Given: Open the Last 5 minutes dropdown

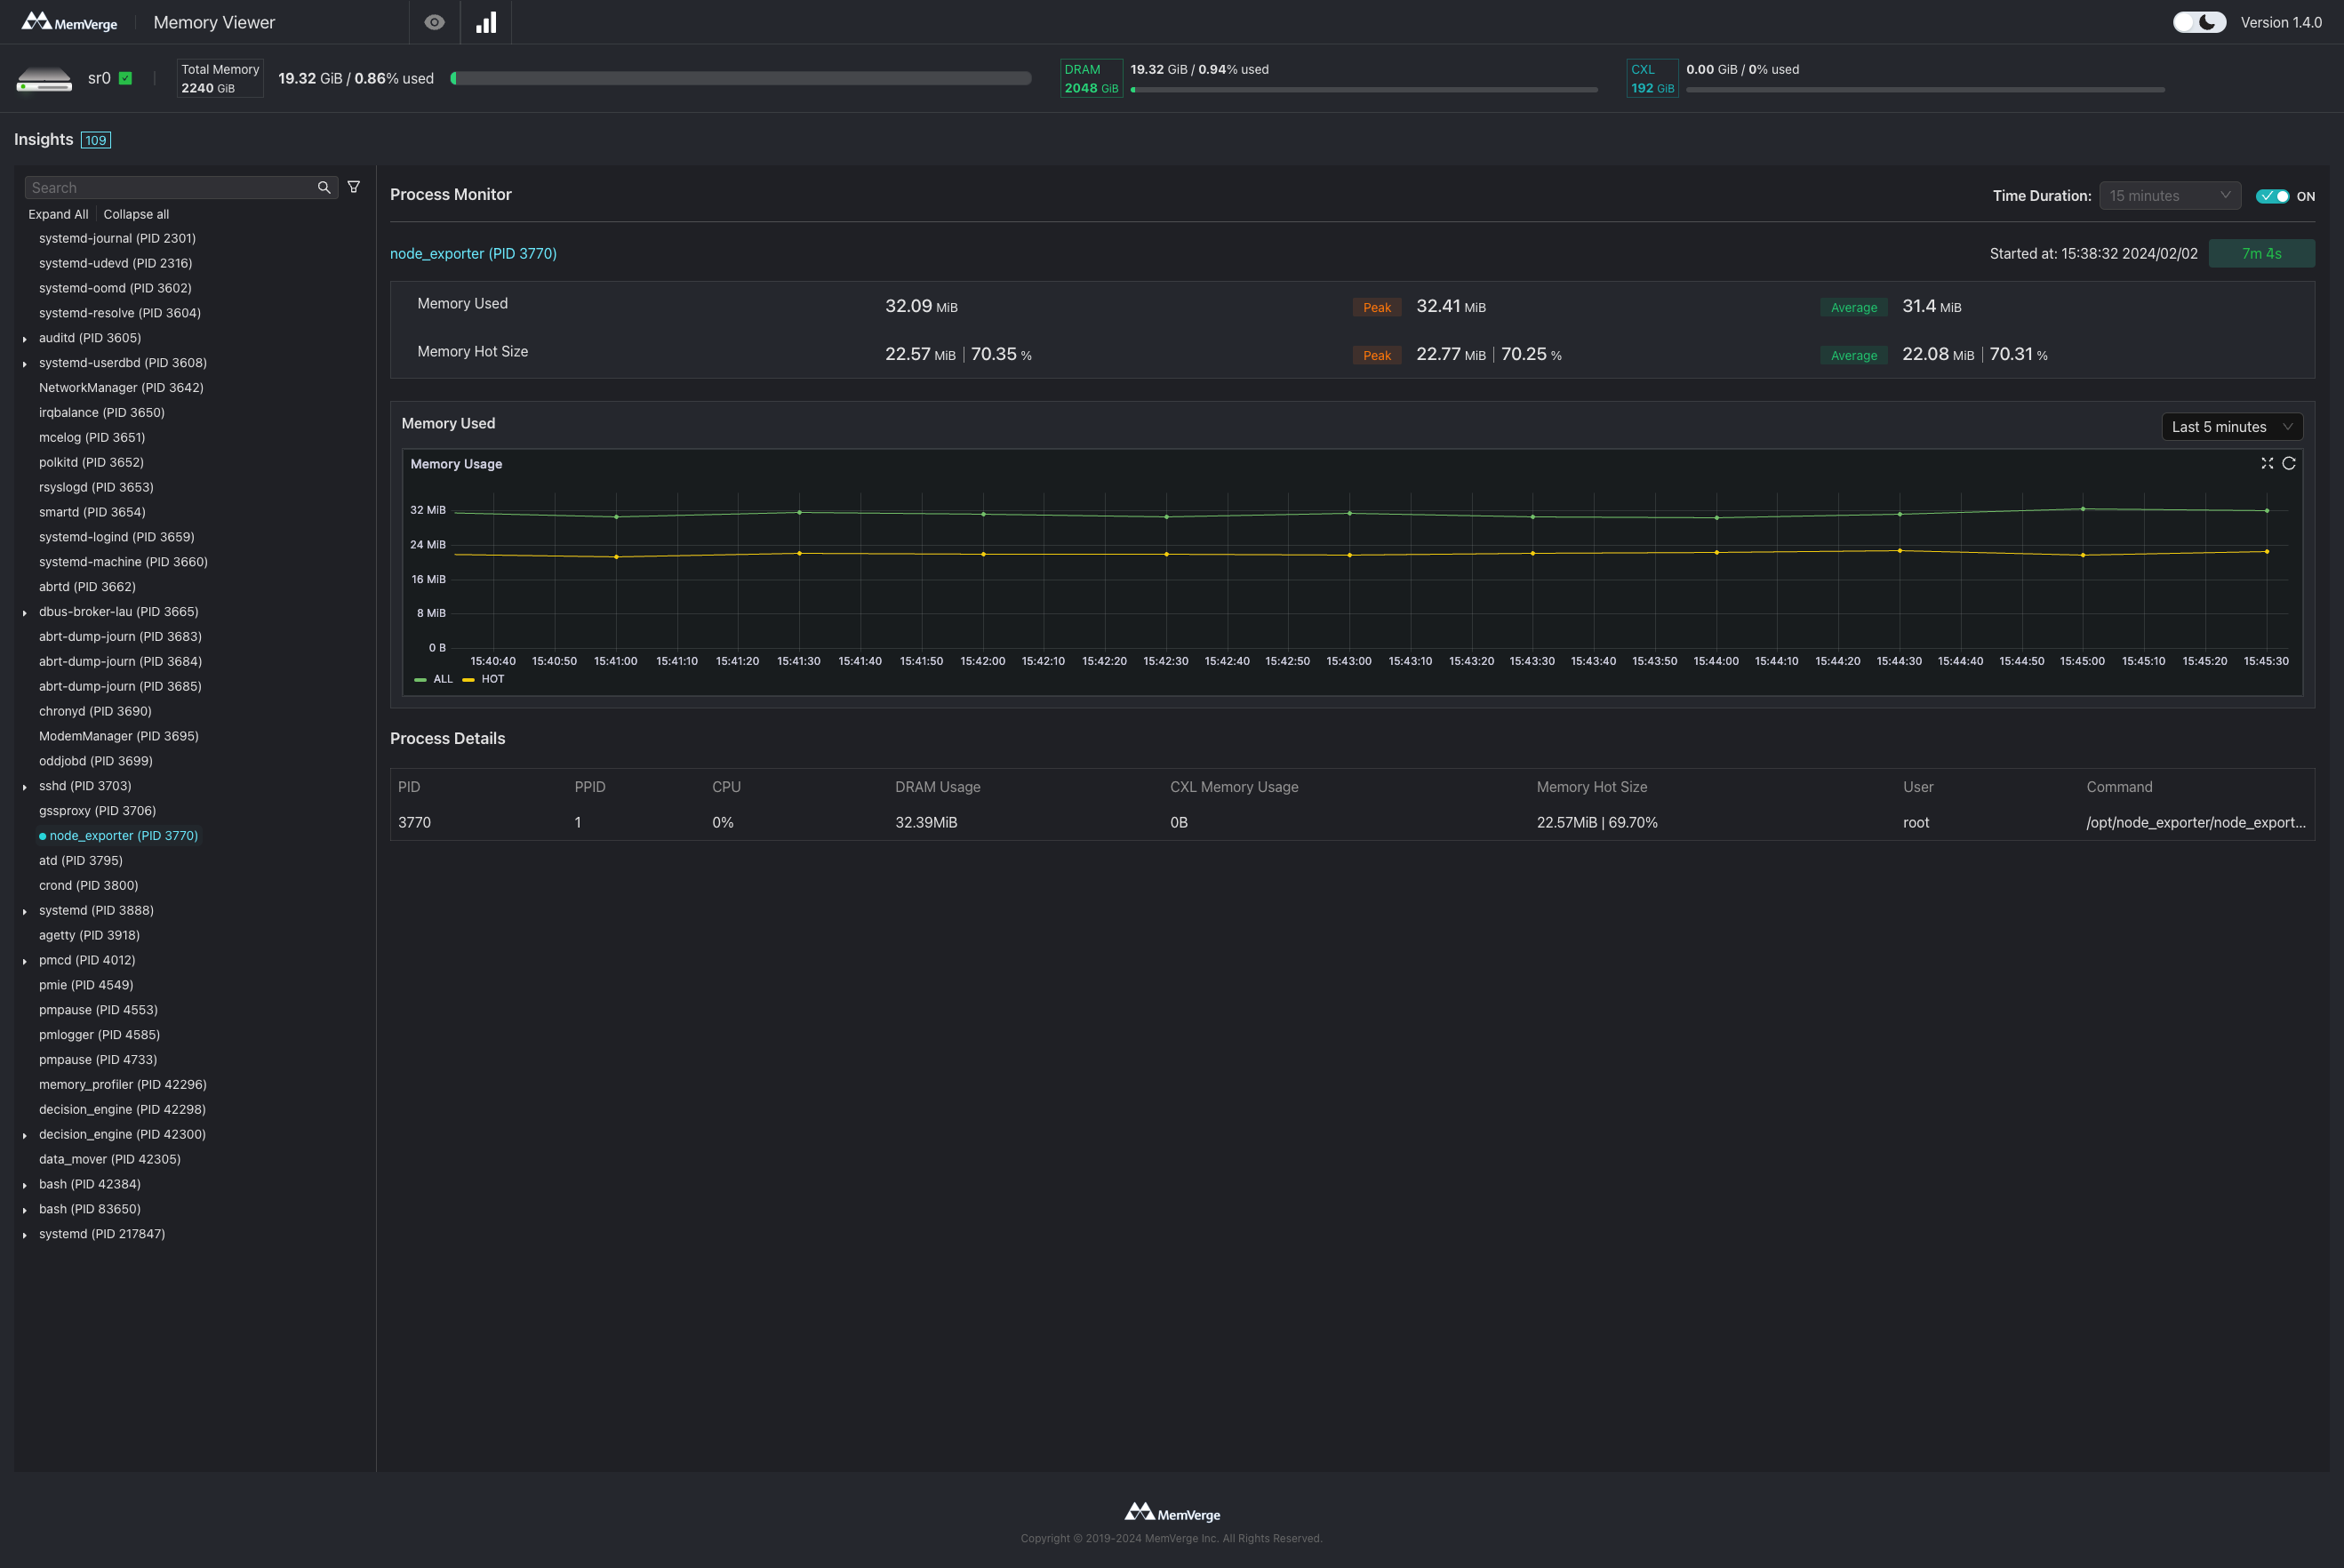Looking at the screenshot, I should pos(2232,427).
